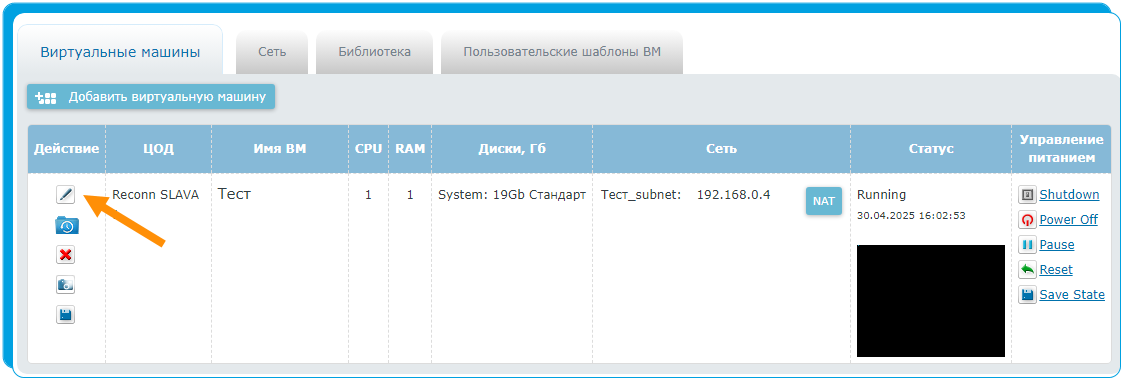Open the backup history folder icon
Image resolution: width=1127 pixels, height=381 pixels.
click(67, 225)
